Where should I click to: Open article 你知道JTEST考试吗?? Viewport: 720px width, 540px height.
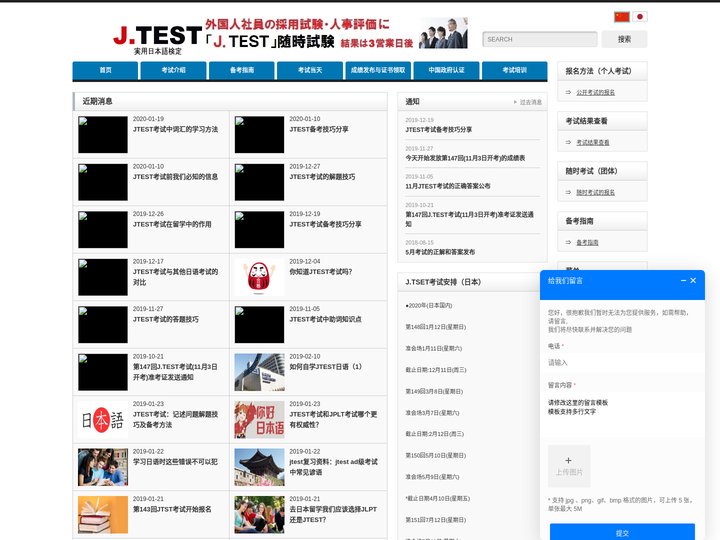coord(321,272)
